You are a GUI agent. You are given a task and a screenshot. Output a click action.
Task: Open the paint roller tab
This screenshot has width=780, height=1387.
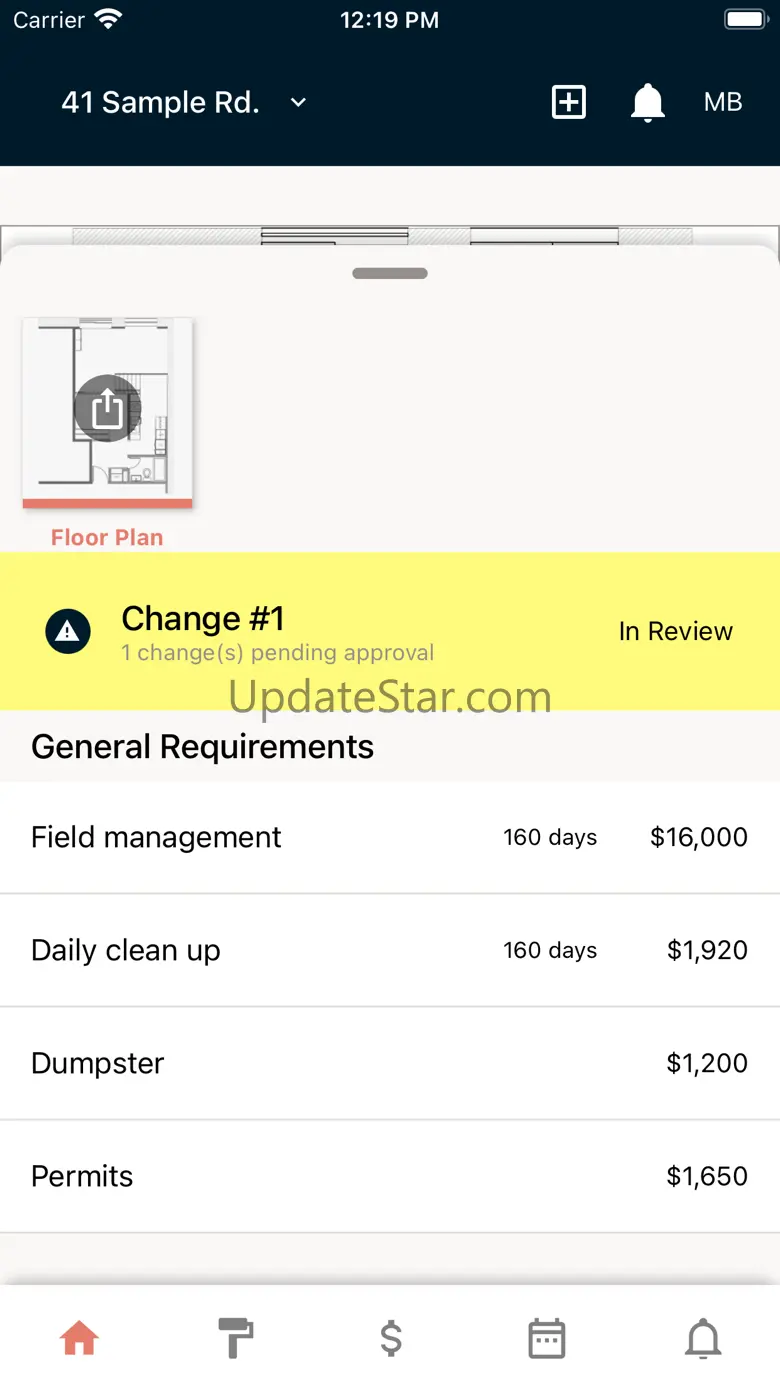[x=236, y=1338]
